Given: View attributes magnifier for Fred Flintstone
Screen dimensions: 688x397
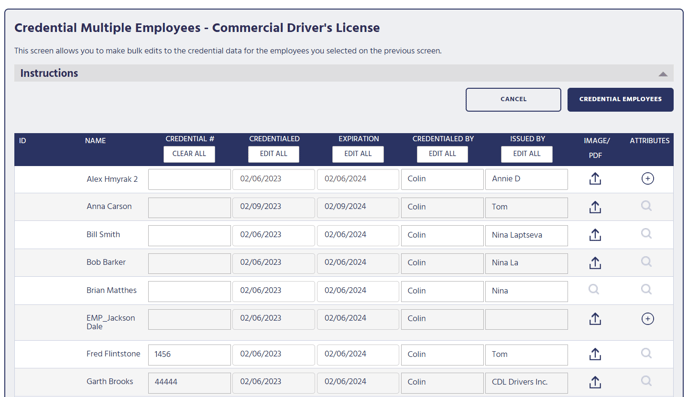Looking at the screenshot, I should [646, 353].
